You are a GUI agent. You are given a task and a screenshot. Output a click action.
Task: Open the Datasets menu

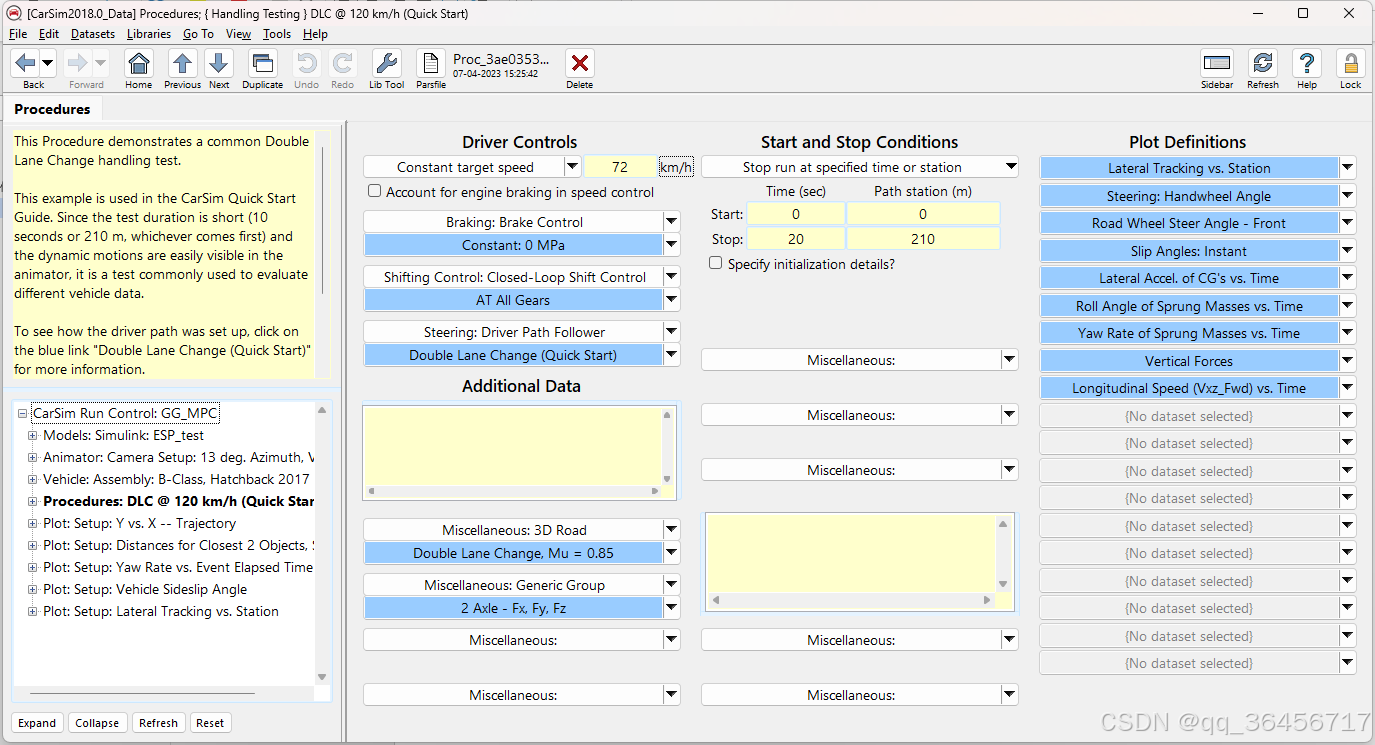pyautogui.click(x=93, y=34)
